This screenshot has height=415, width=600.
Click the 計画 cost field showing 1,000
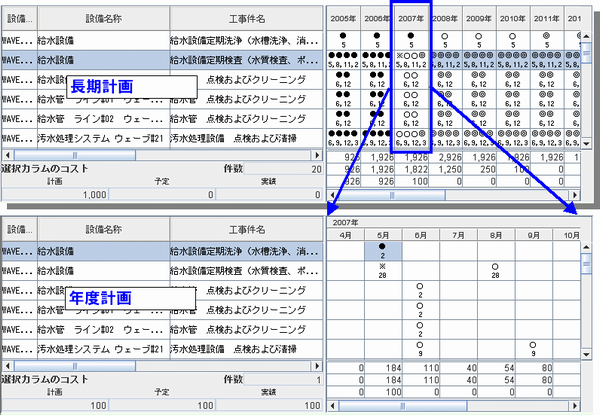(55, 194)
